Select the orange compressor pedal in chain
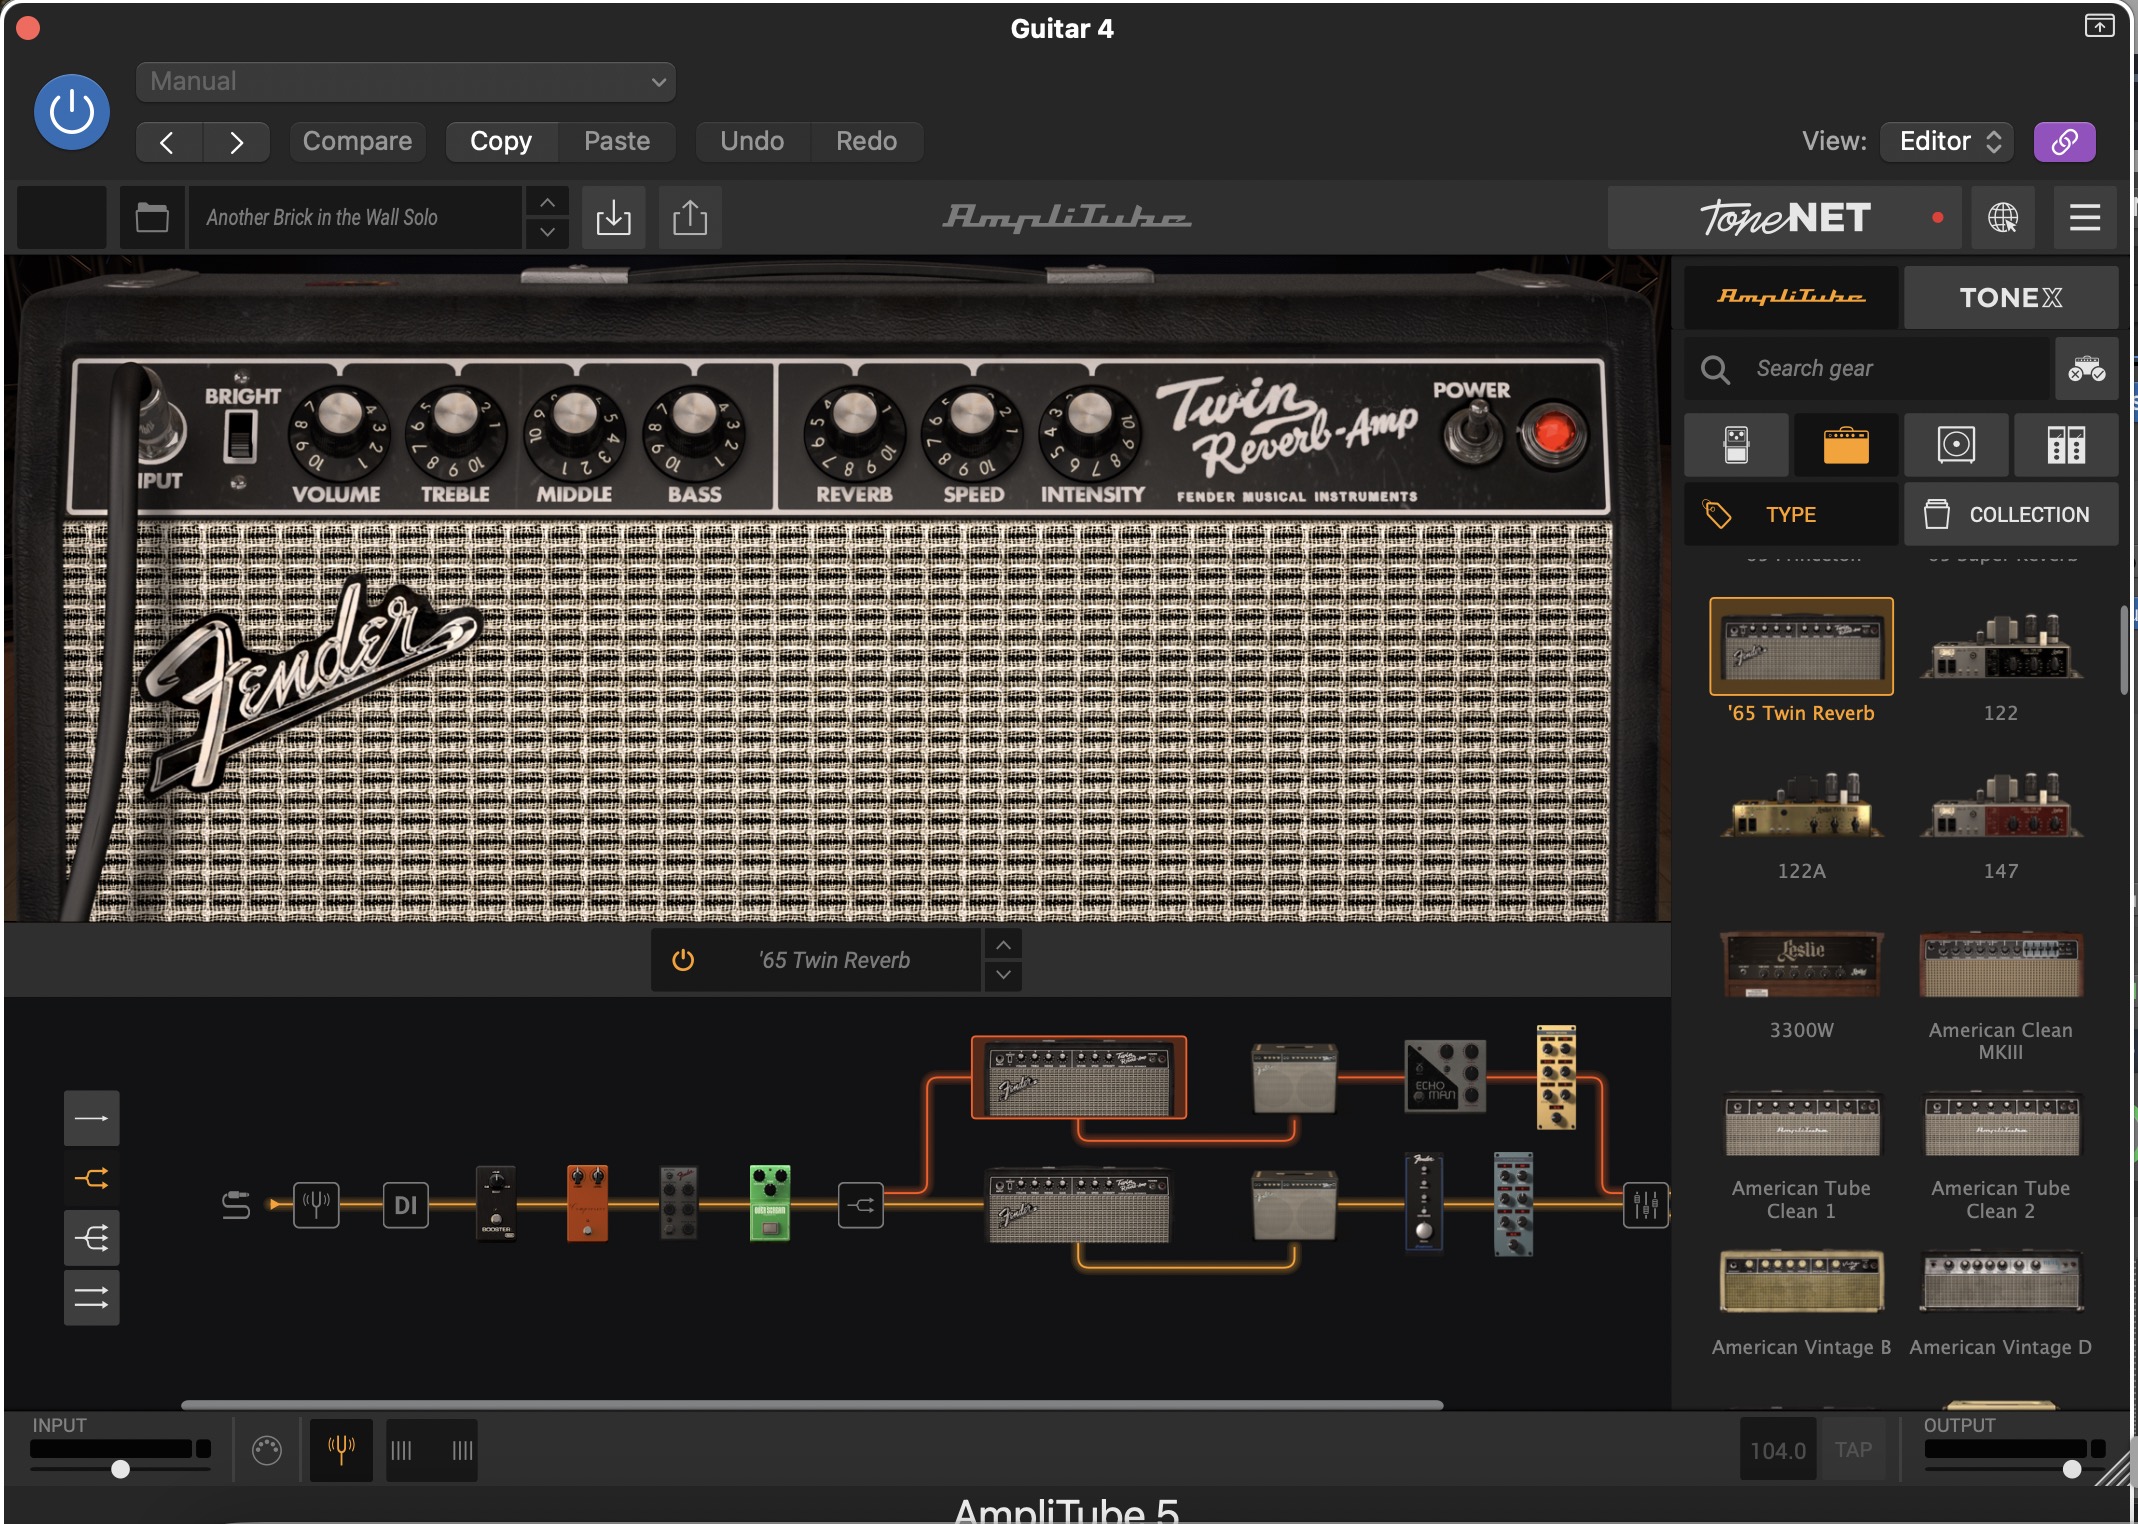The image size is (2138, 1524). pos(587,1204)
